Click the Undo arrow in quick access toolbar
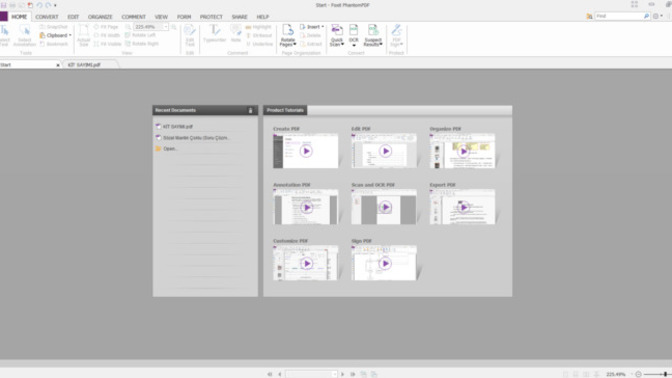Screen dimensions: 672x378 pyautogui.click(x=39, y=5)
